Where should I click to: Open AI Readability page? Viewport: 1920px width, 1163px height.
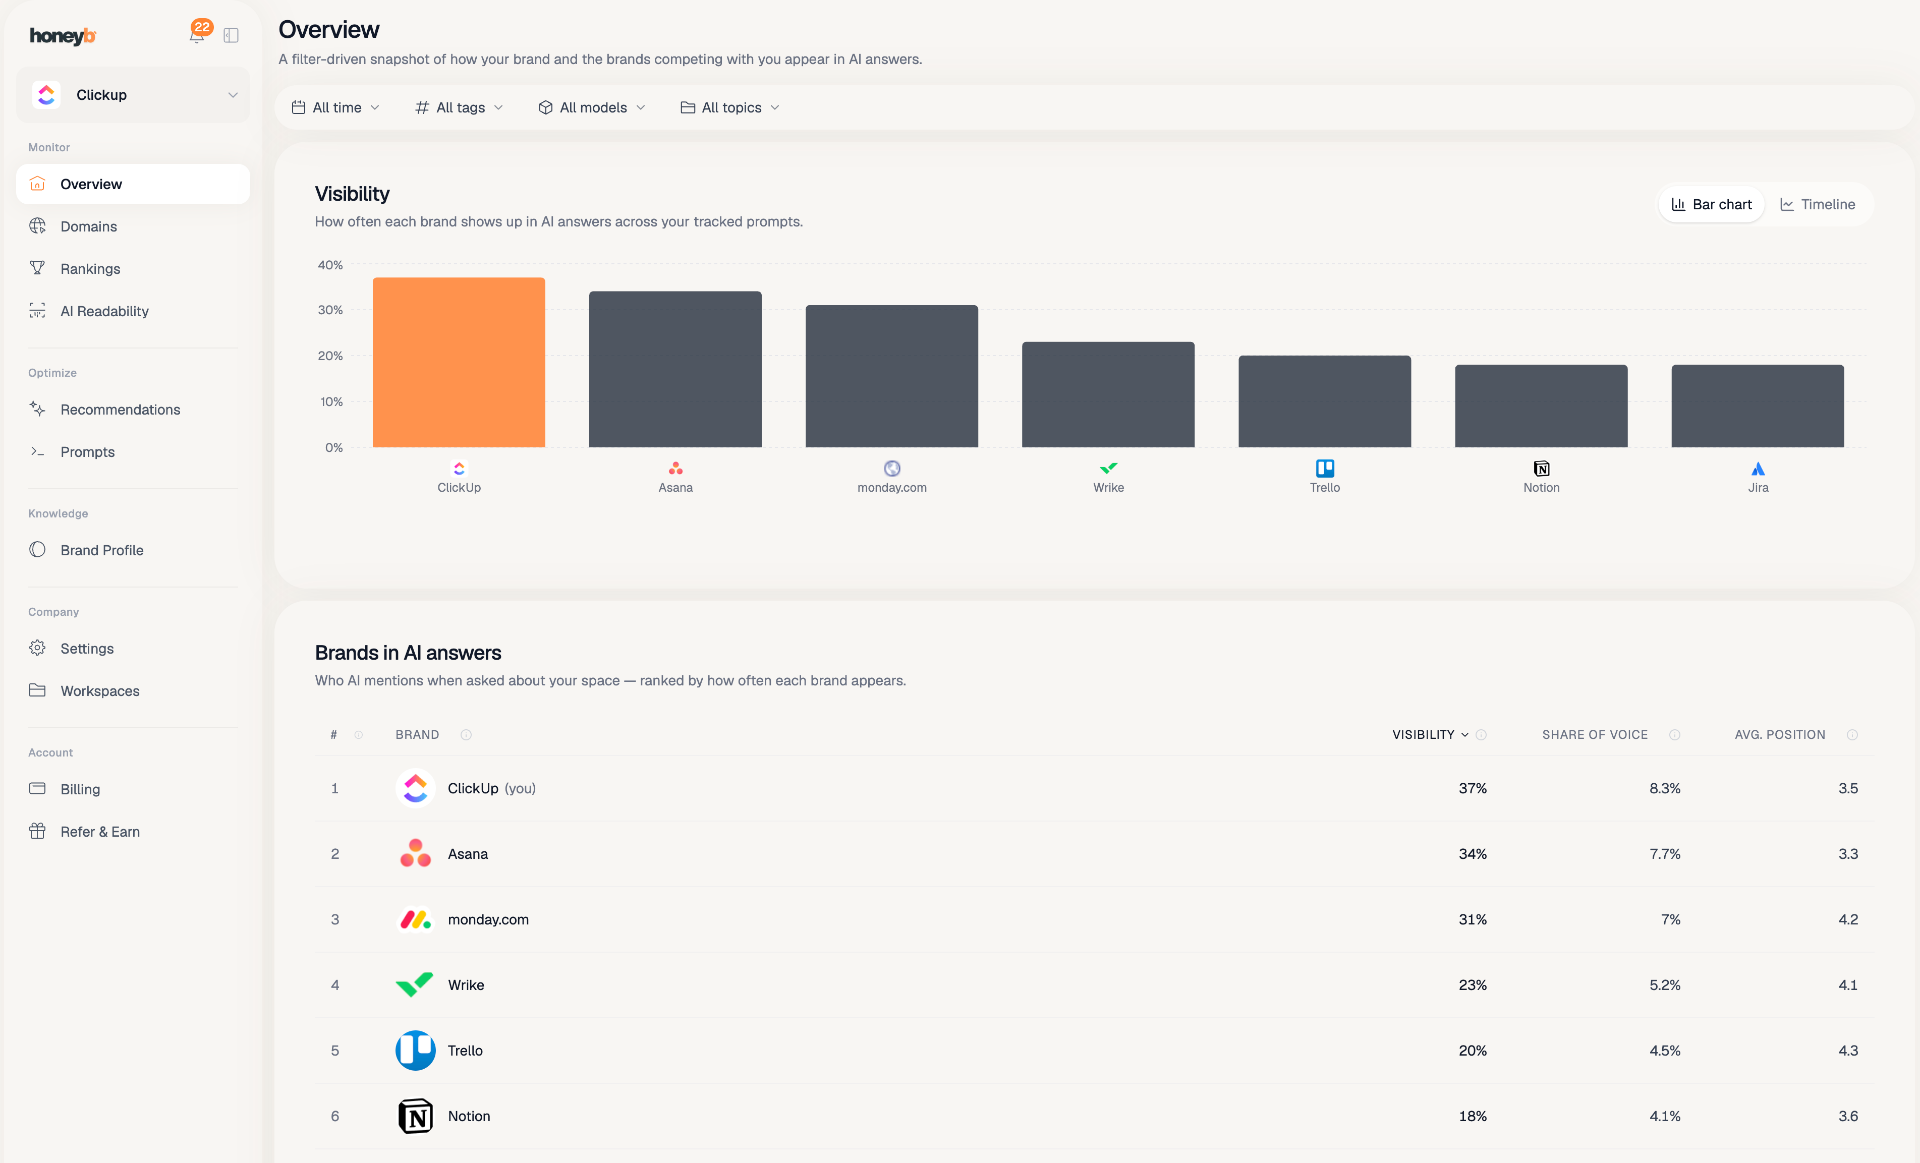tap(133, 311)
